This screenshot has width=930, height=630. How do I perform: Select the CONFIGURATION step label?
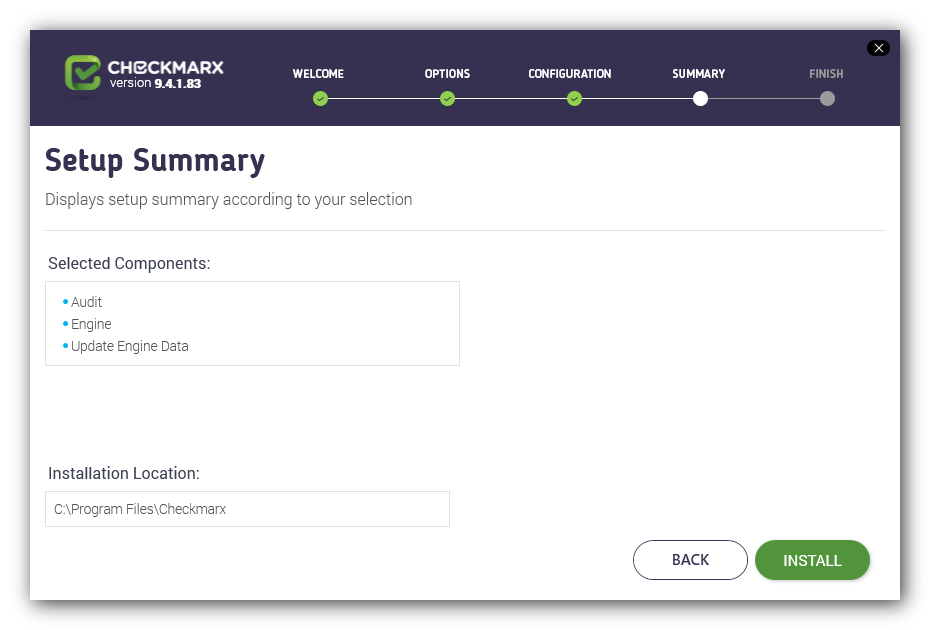[569, 74]
